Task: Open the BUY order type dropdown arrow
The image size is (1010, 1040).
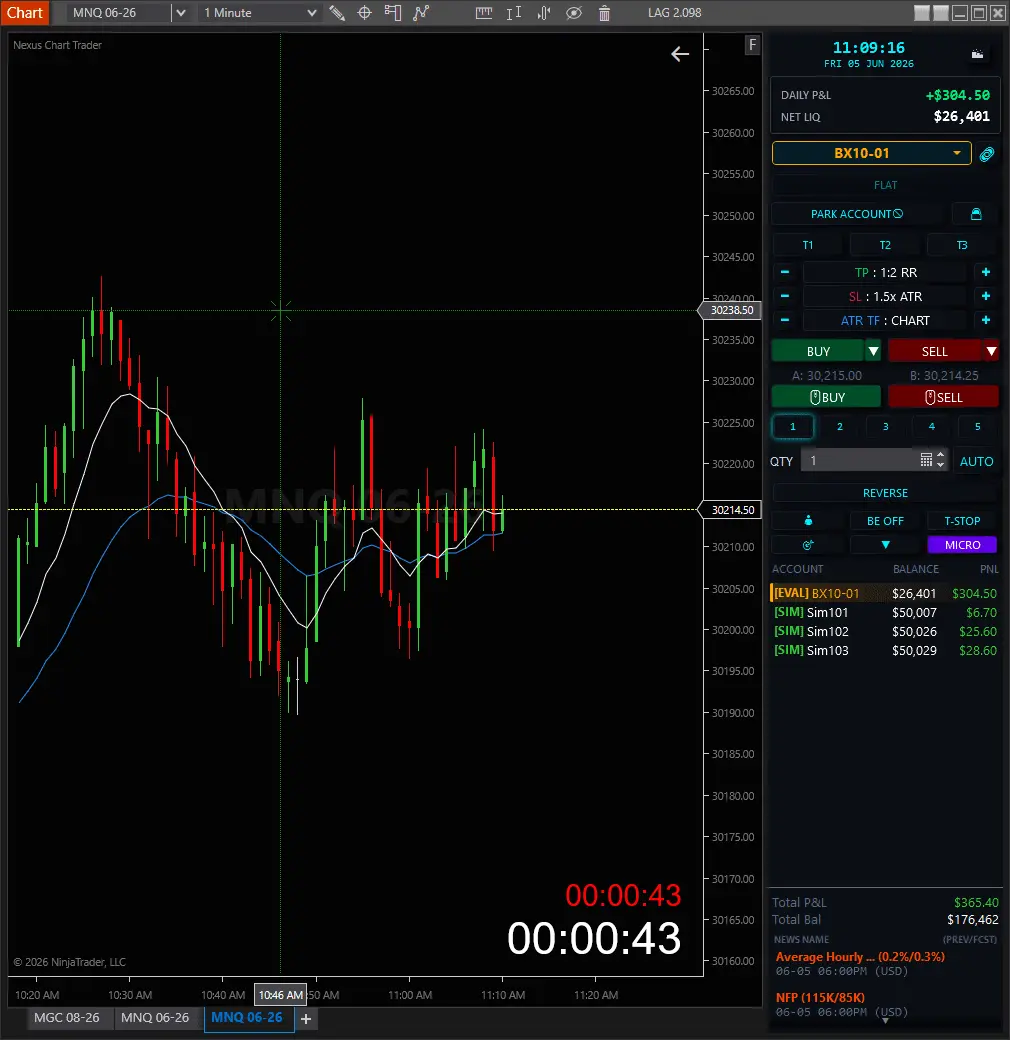Action: [x=873, y=351]
